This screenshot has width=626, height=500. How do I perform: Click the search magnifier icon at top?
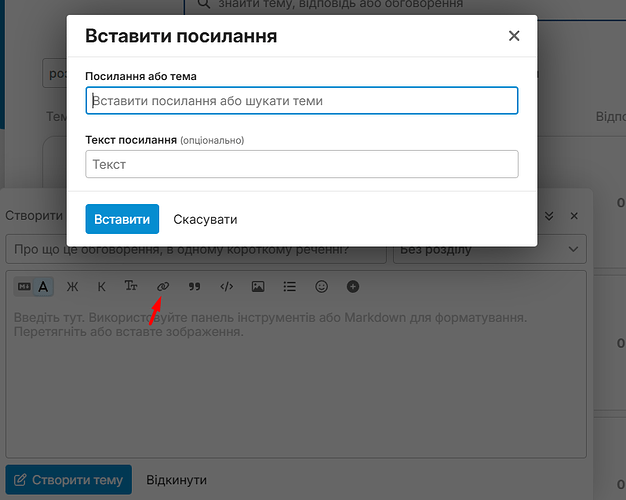204,4
